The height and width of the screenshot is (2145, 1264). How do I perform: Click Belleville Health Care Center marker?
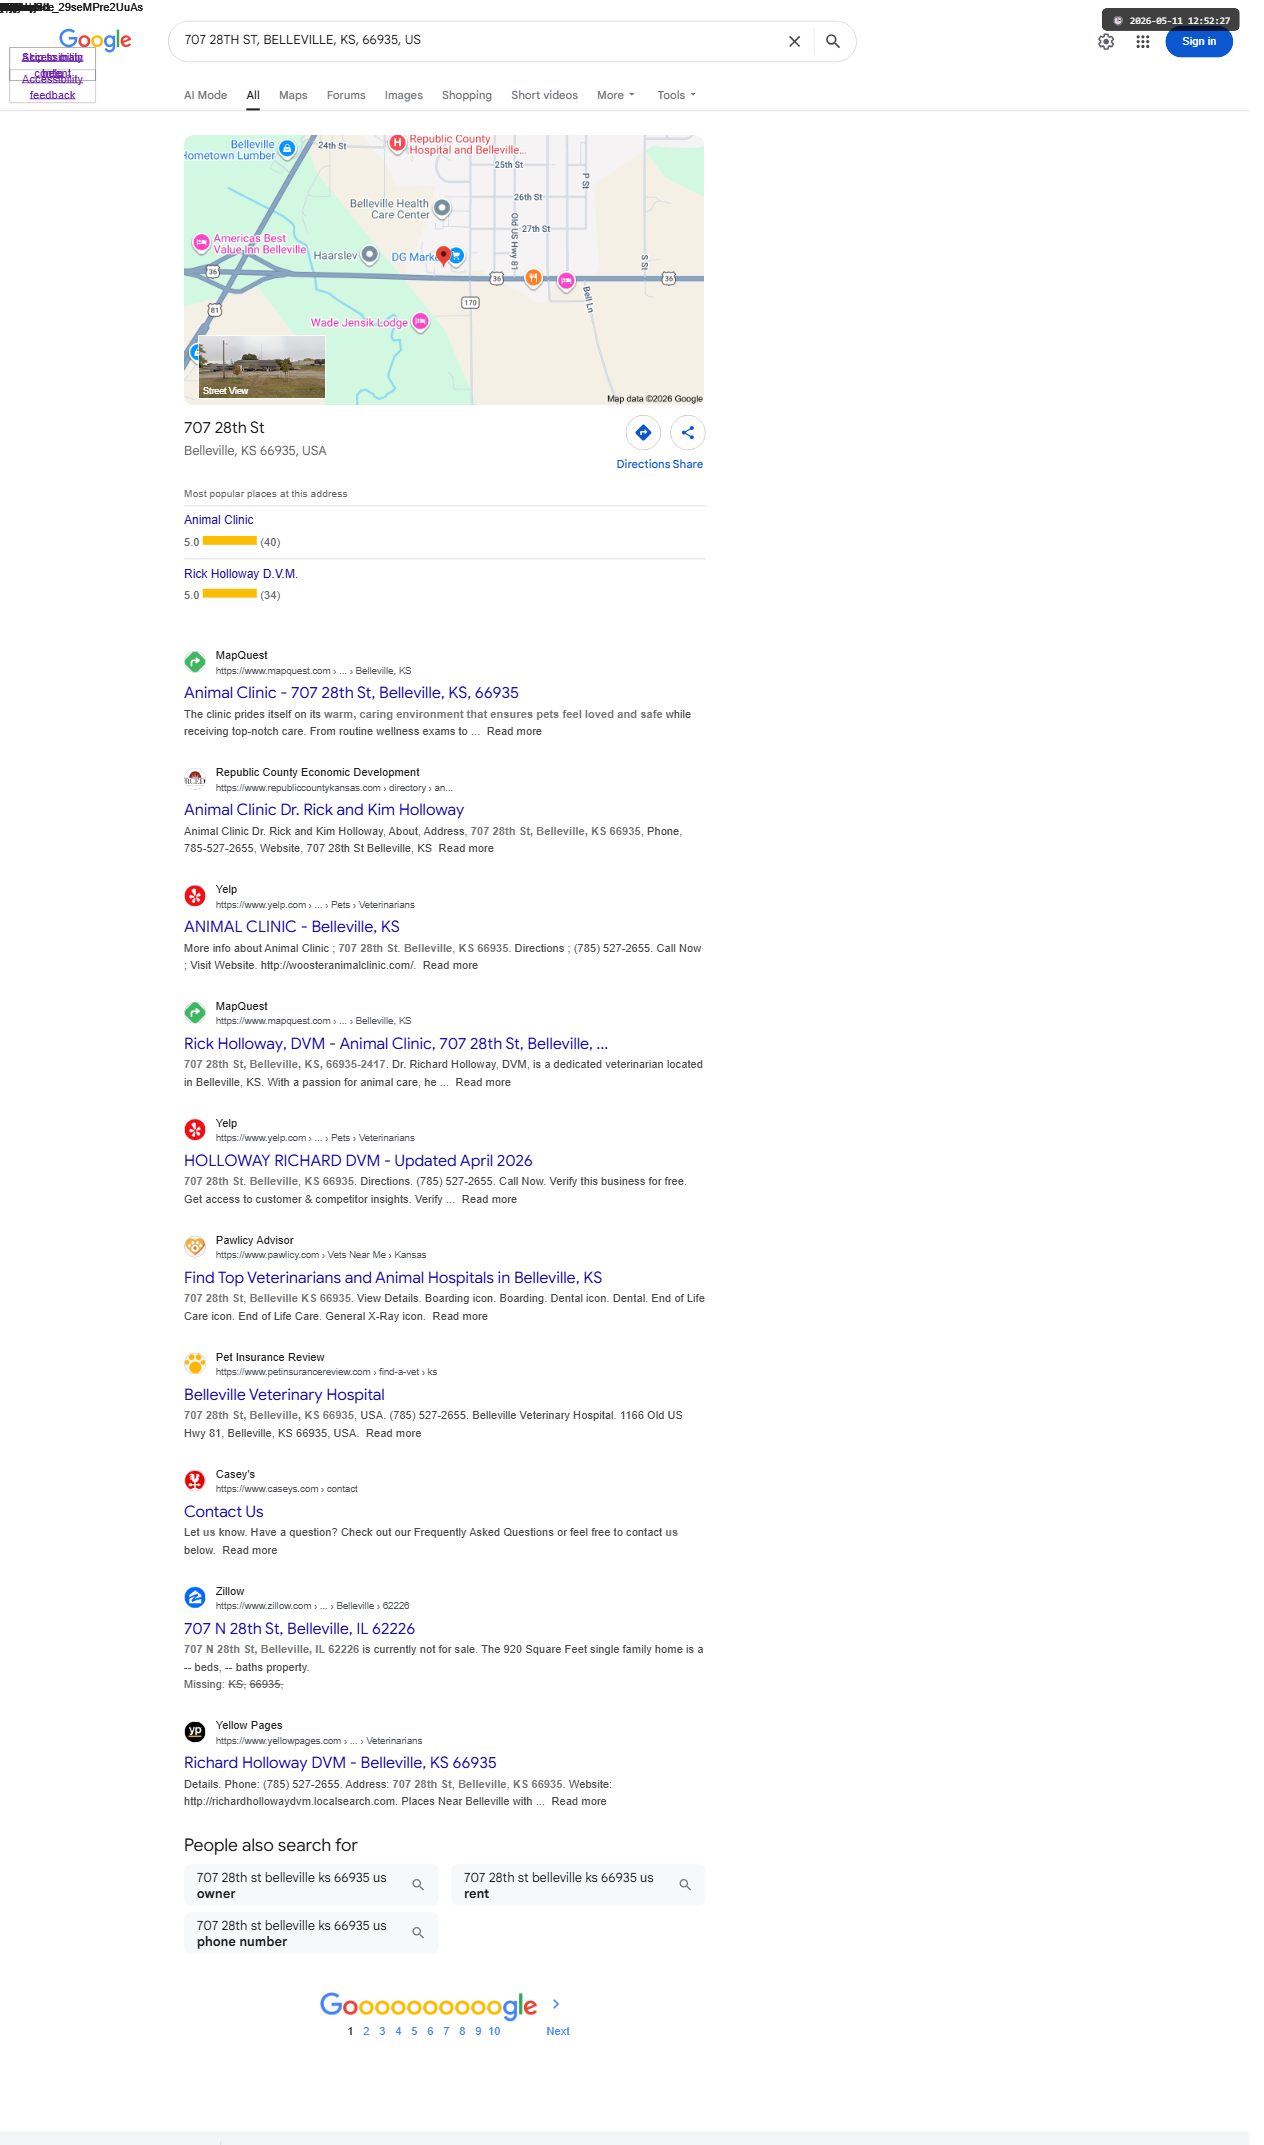point(442,208)
